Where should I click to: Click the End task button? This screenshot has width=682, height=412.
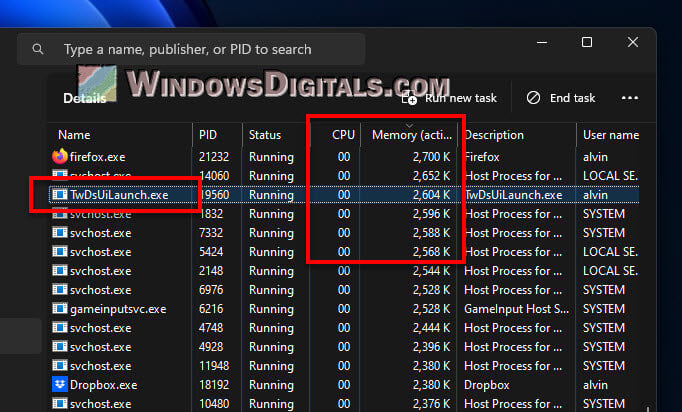[561, 98]
